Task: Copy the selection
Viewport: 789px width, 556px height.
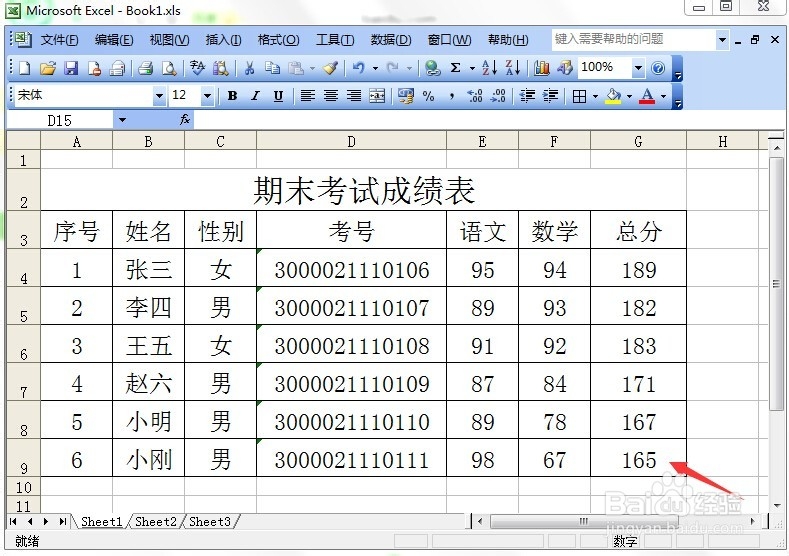Action: point(272,68)
